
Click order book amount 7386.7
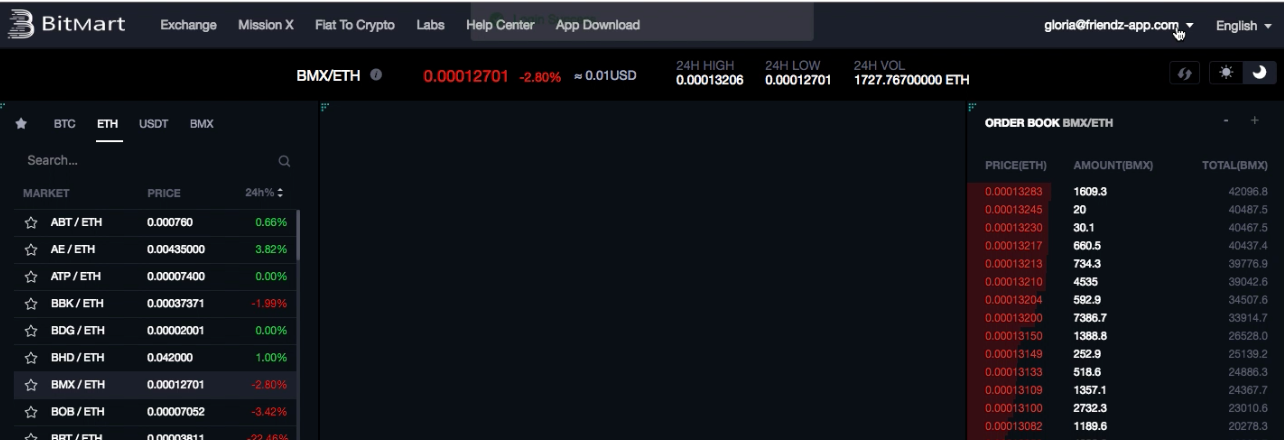[1090, 318]
